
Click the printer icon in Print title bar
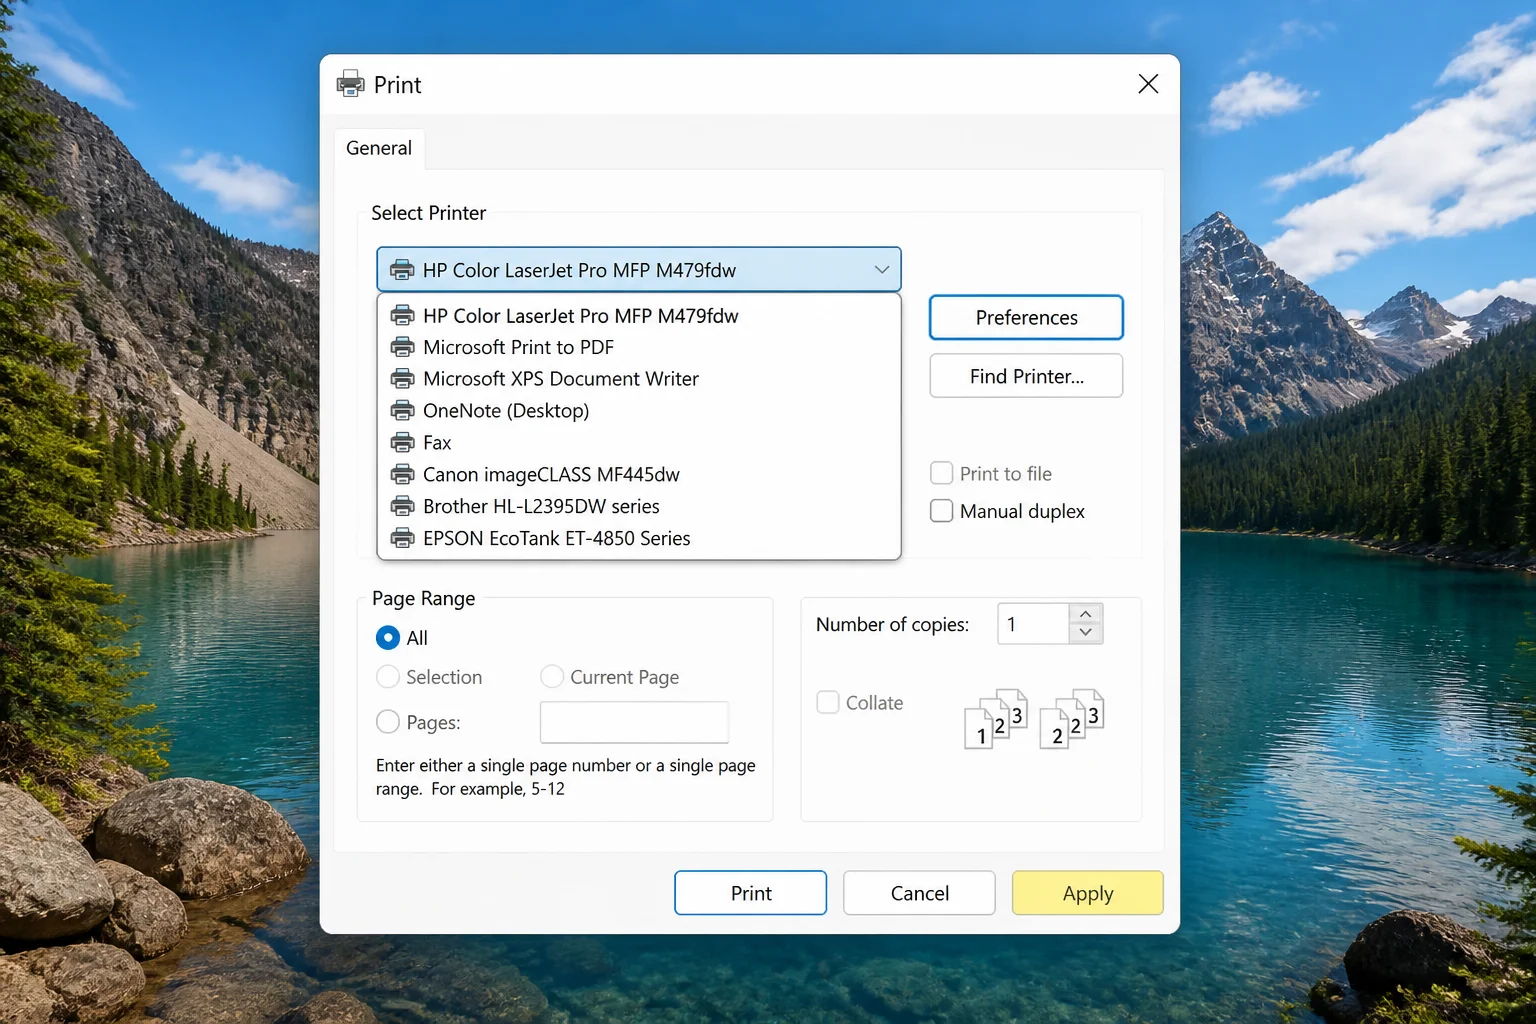pos(351,84)
